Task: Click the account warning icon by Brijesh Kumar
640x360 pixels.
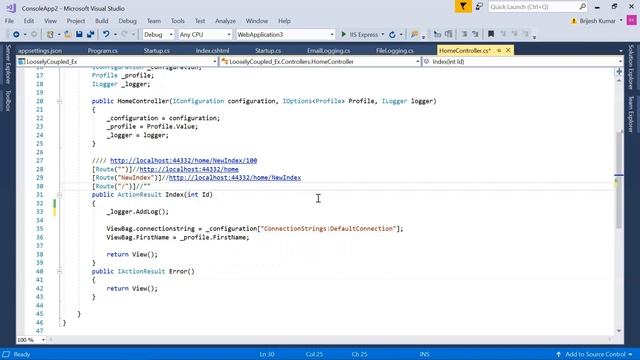Action: pos(574,21)
